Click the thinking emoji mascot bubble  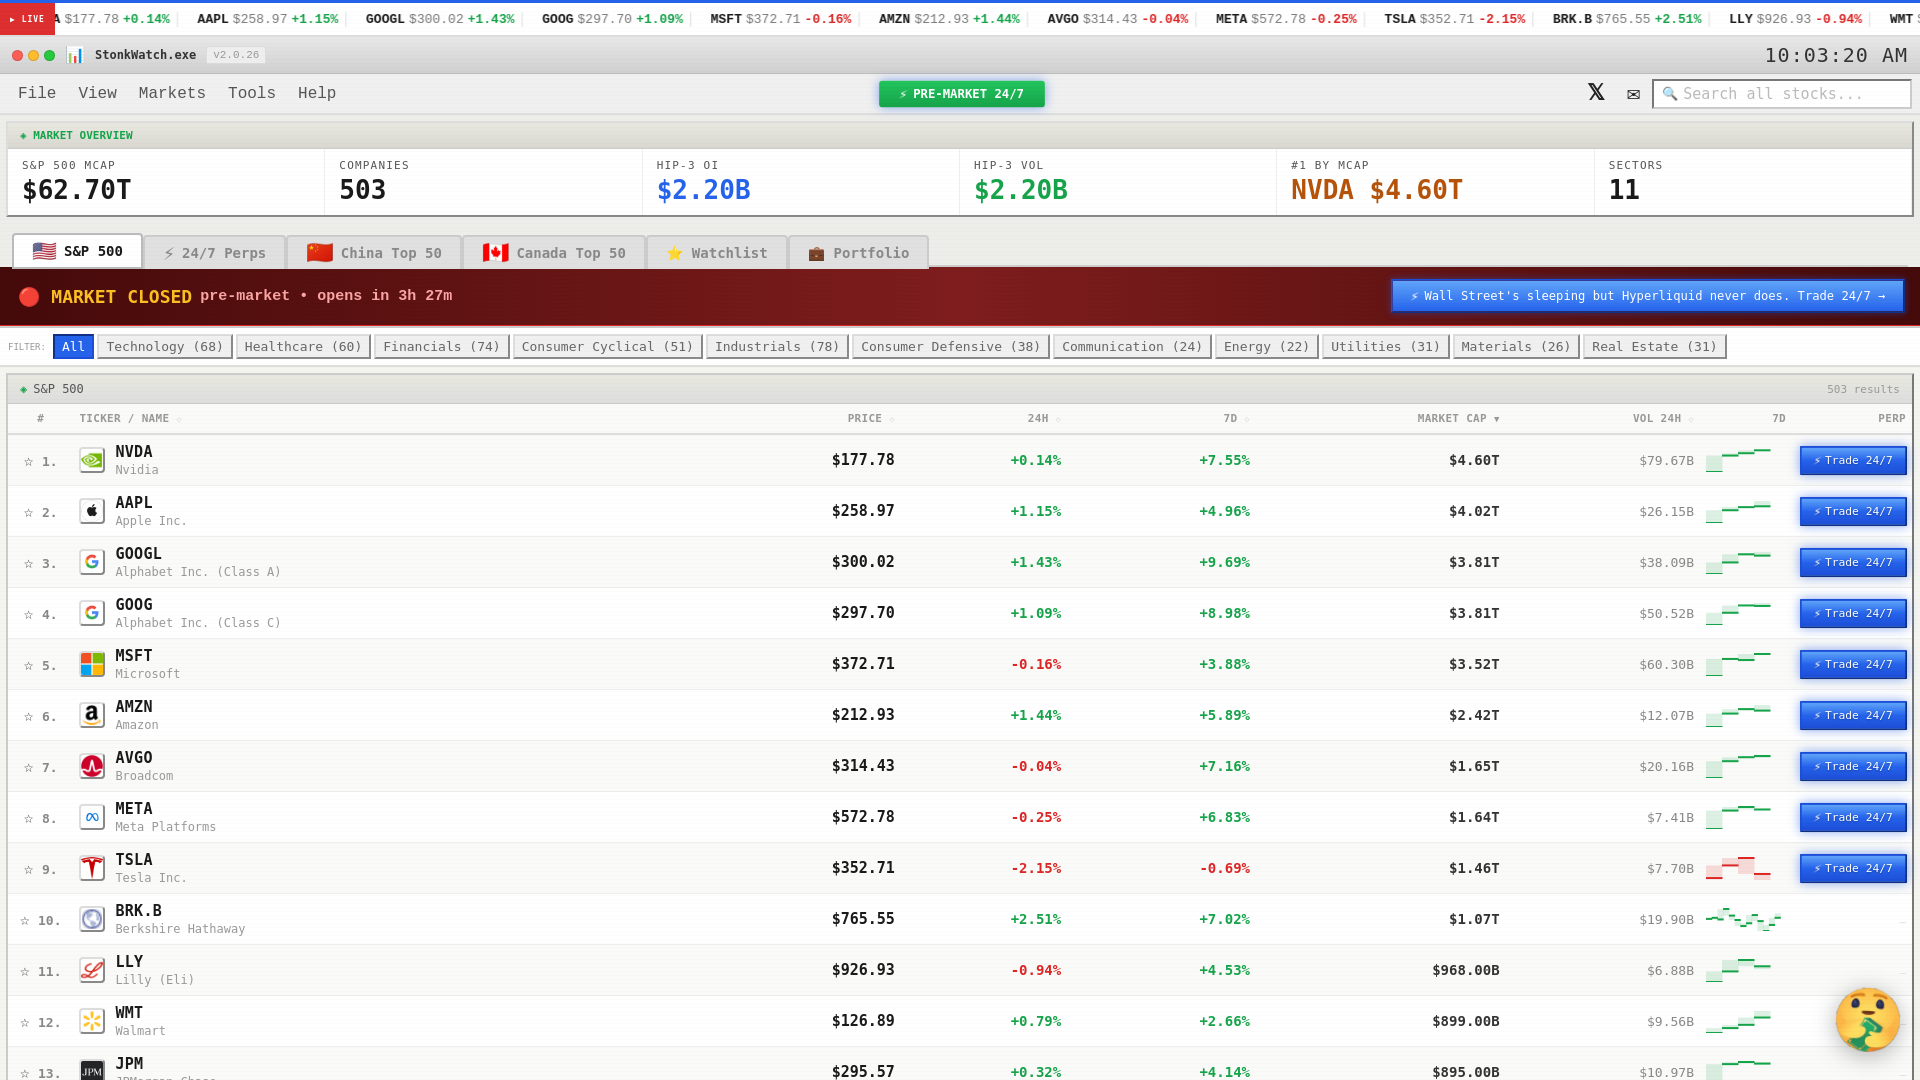[1867, 1019]
